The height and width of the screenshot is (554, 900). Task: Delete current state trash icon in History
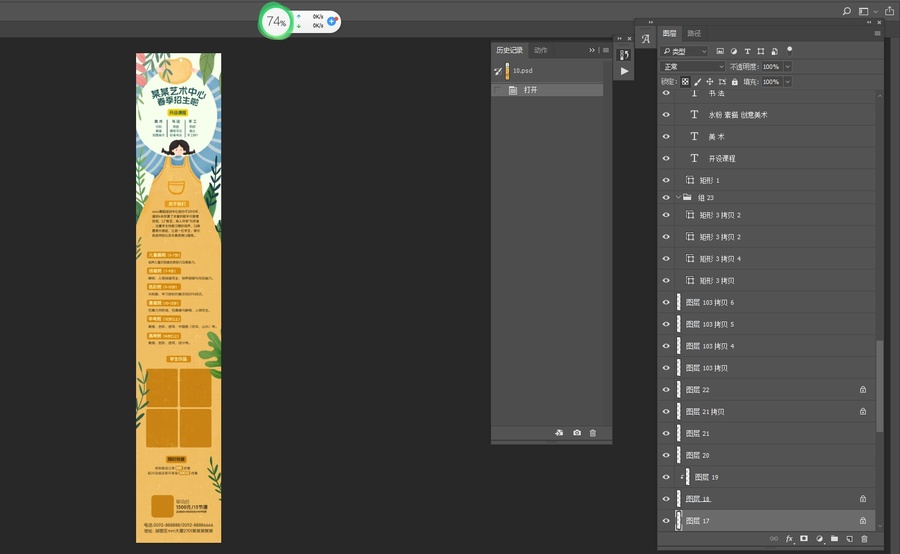click(593, 433)
